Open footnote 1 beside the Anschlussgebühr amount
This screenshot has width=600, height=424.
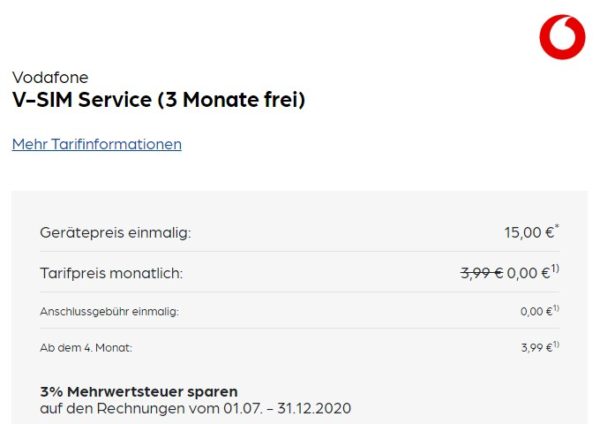pos(556,308)
